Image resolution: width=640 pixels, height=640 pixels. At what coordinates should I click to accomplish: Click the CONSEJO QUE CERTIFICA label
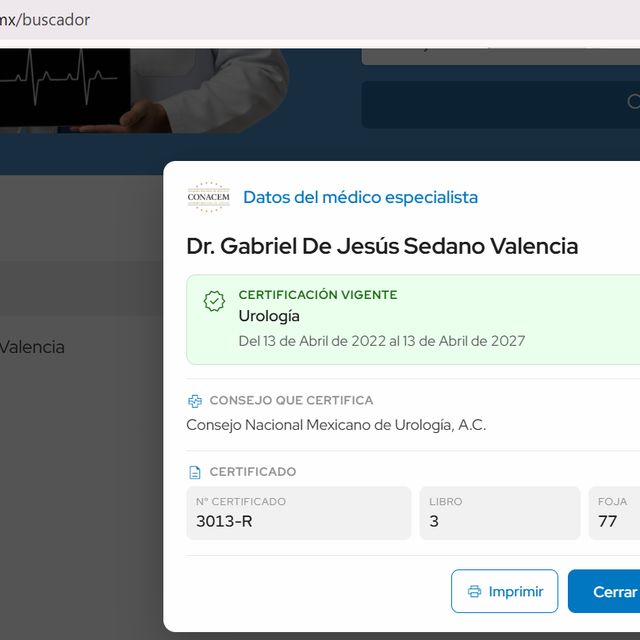tap(291, 400)
